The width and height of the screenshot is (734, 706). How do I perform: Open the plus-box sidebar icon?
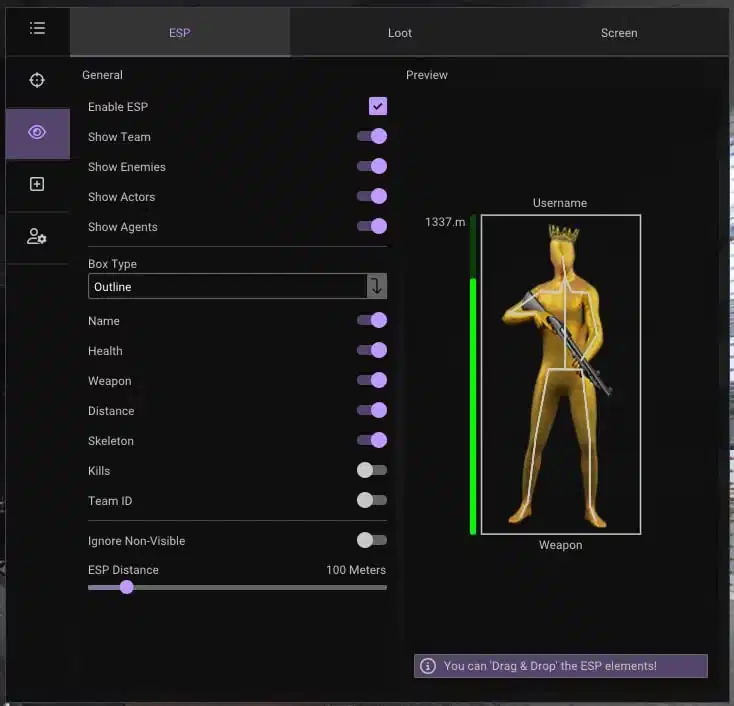tap(37, 184)
